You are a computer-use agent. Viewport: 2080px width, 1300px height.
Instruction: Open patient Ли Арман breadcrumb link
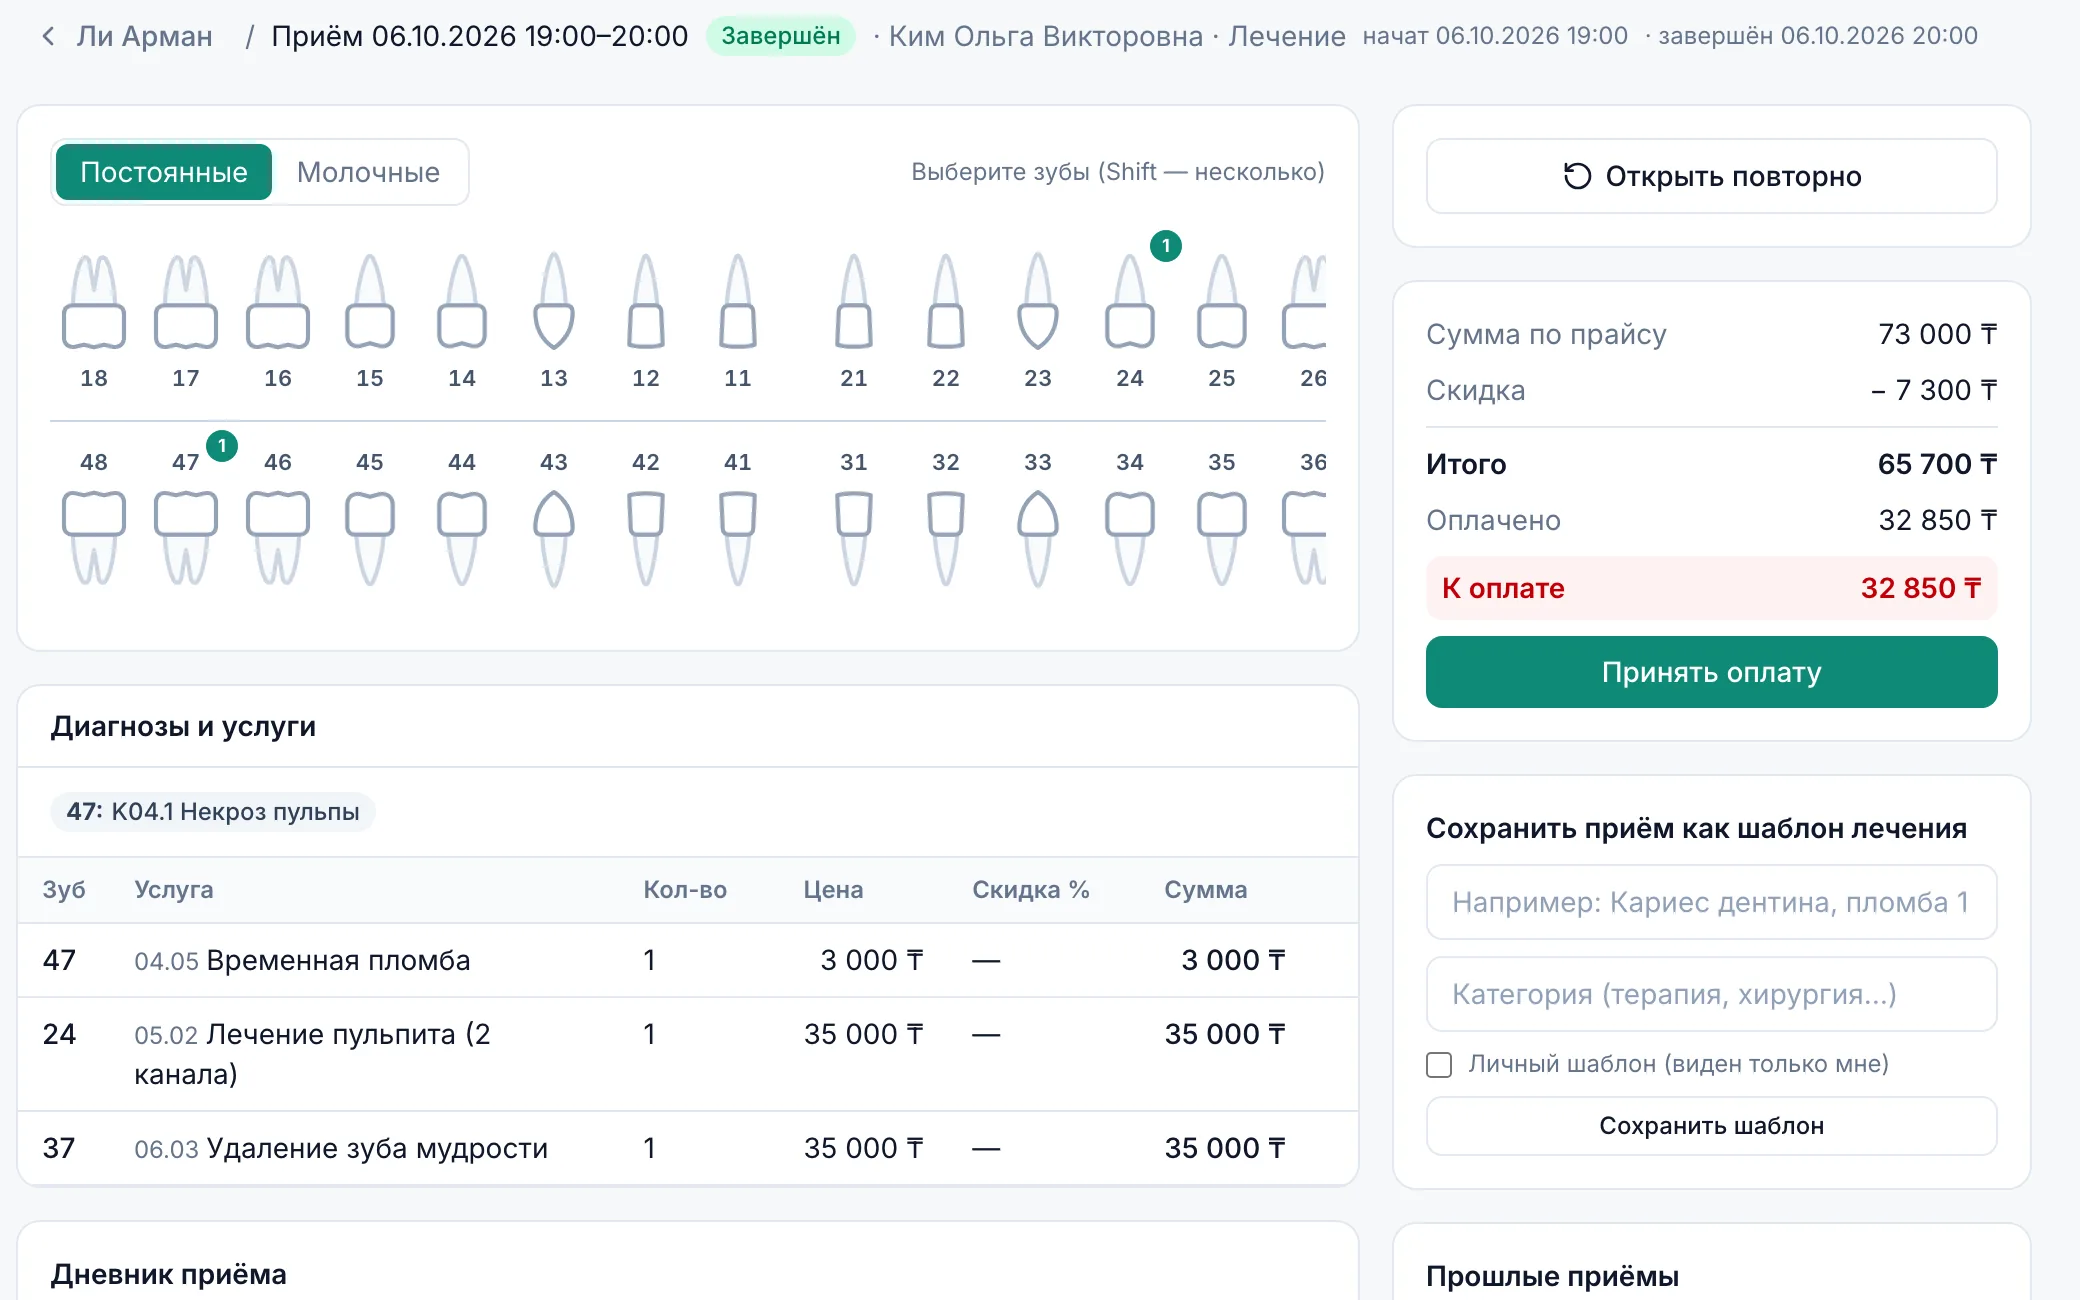(145, 37)
